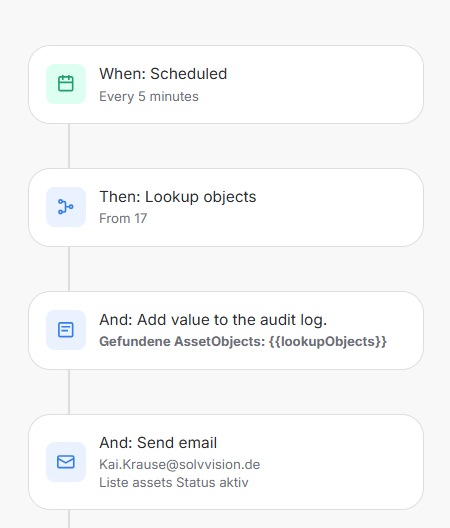Click the audit log document icon
450x528 pixels.
66,330
